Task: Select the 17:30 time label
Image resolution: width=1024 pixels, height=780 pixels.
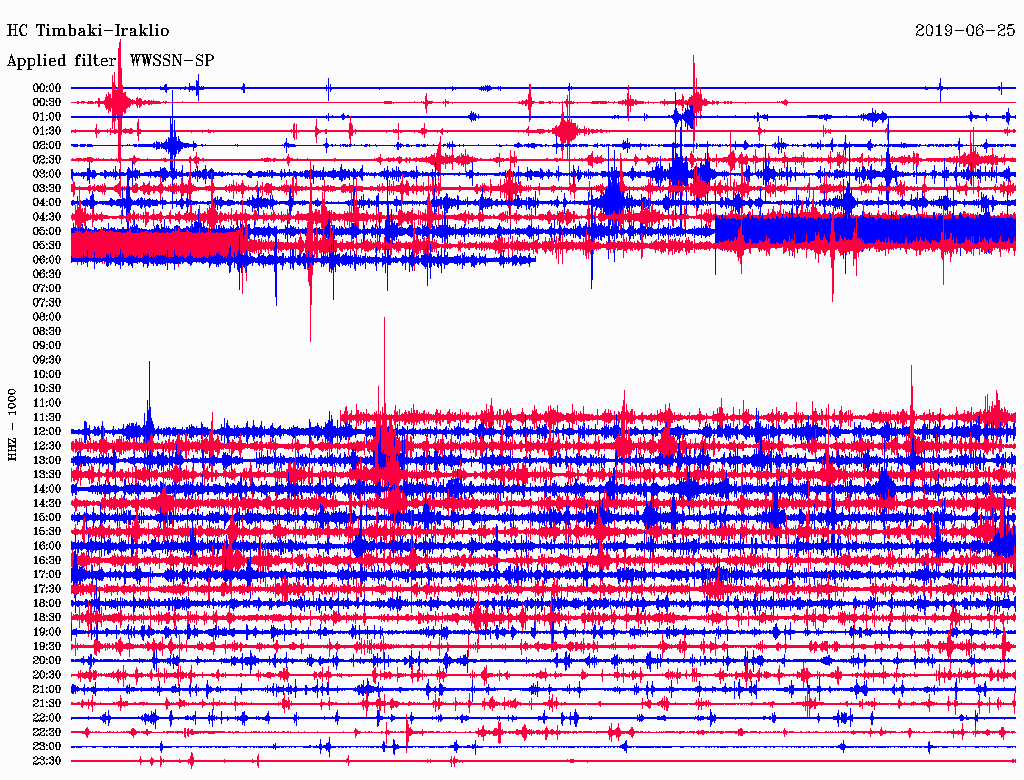Action: point(47,589)
